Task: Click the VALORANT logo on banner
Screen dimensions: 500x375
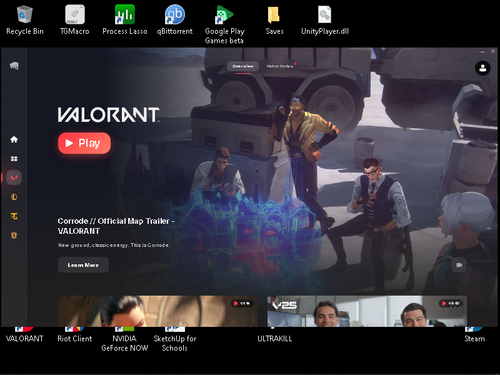Action: pyautogui.click(x=109, y=115)
